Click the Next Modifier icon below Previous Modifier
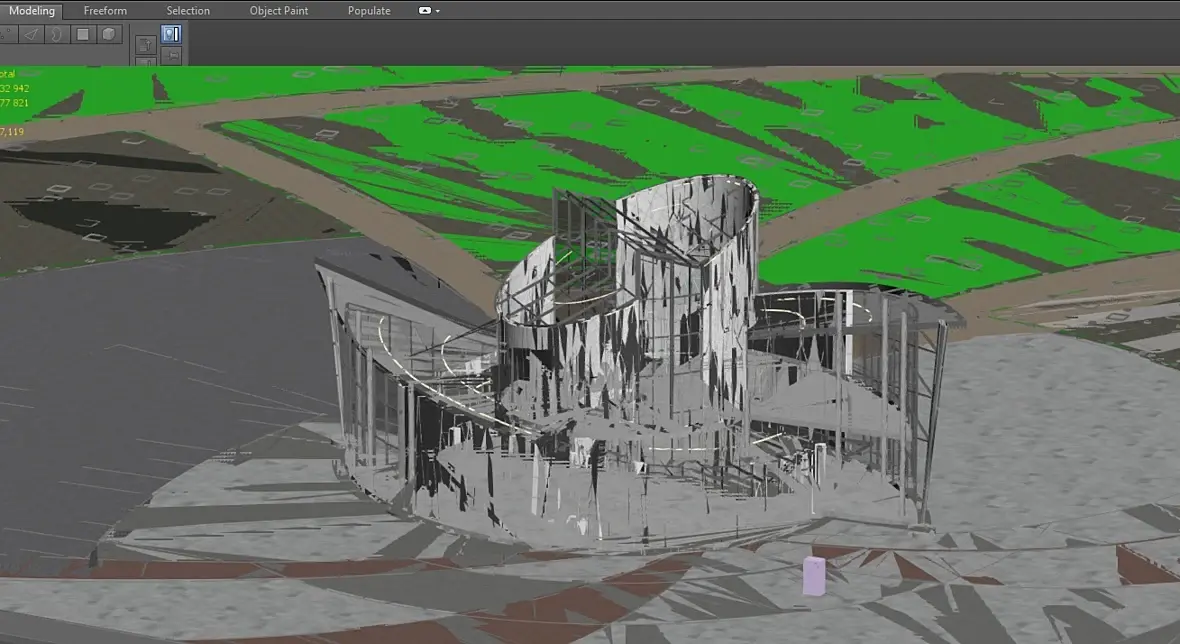This screenshot has height=644, width=1180. pyautogui.click(x=145, y=62)
